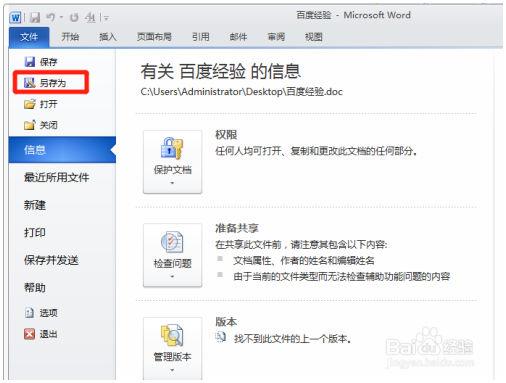This screenshot has height=383, width=506.
Task: Click the 管理版本 magnifier icon
Action: (172, 336)
